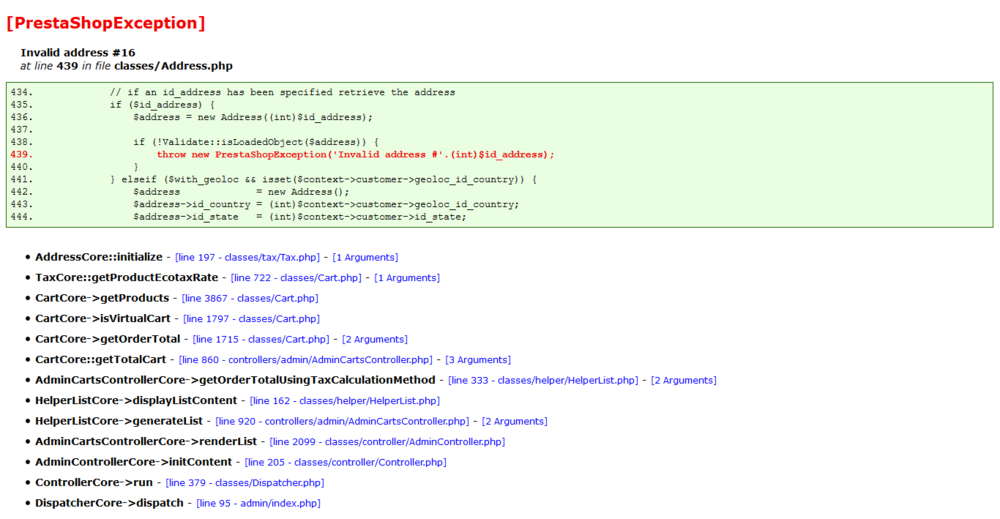Click the AdminControllerCore->initContent stack entry

pyautogui.click(x=133, y=462)
